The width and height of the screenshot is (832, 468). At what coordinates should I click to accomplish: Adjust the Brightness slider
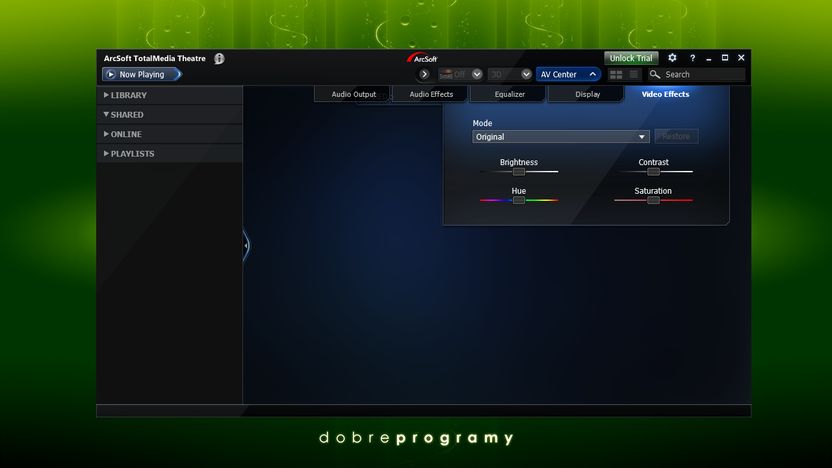pyautogui.click(x=519, y=171)
